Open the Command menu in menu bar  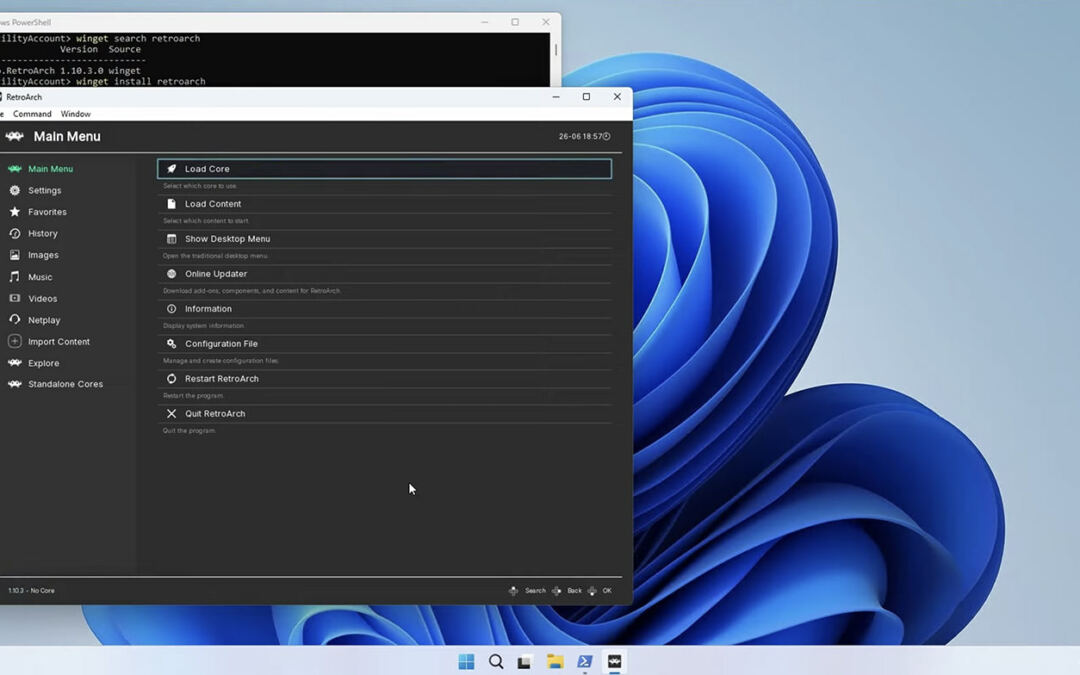click(32, 114)
